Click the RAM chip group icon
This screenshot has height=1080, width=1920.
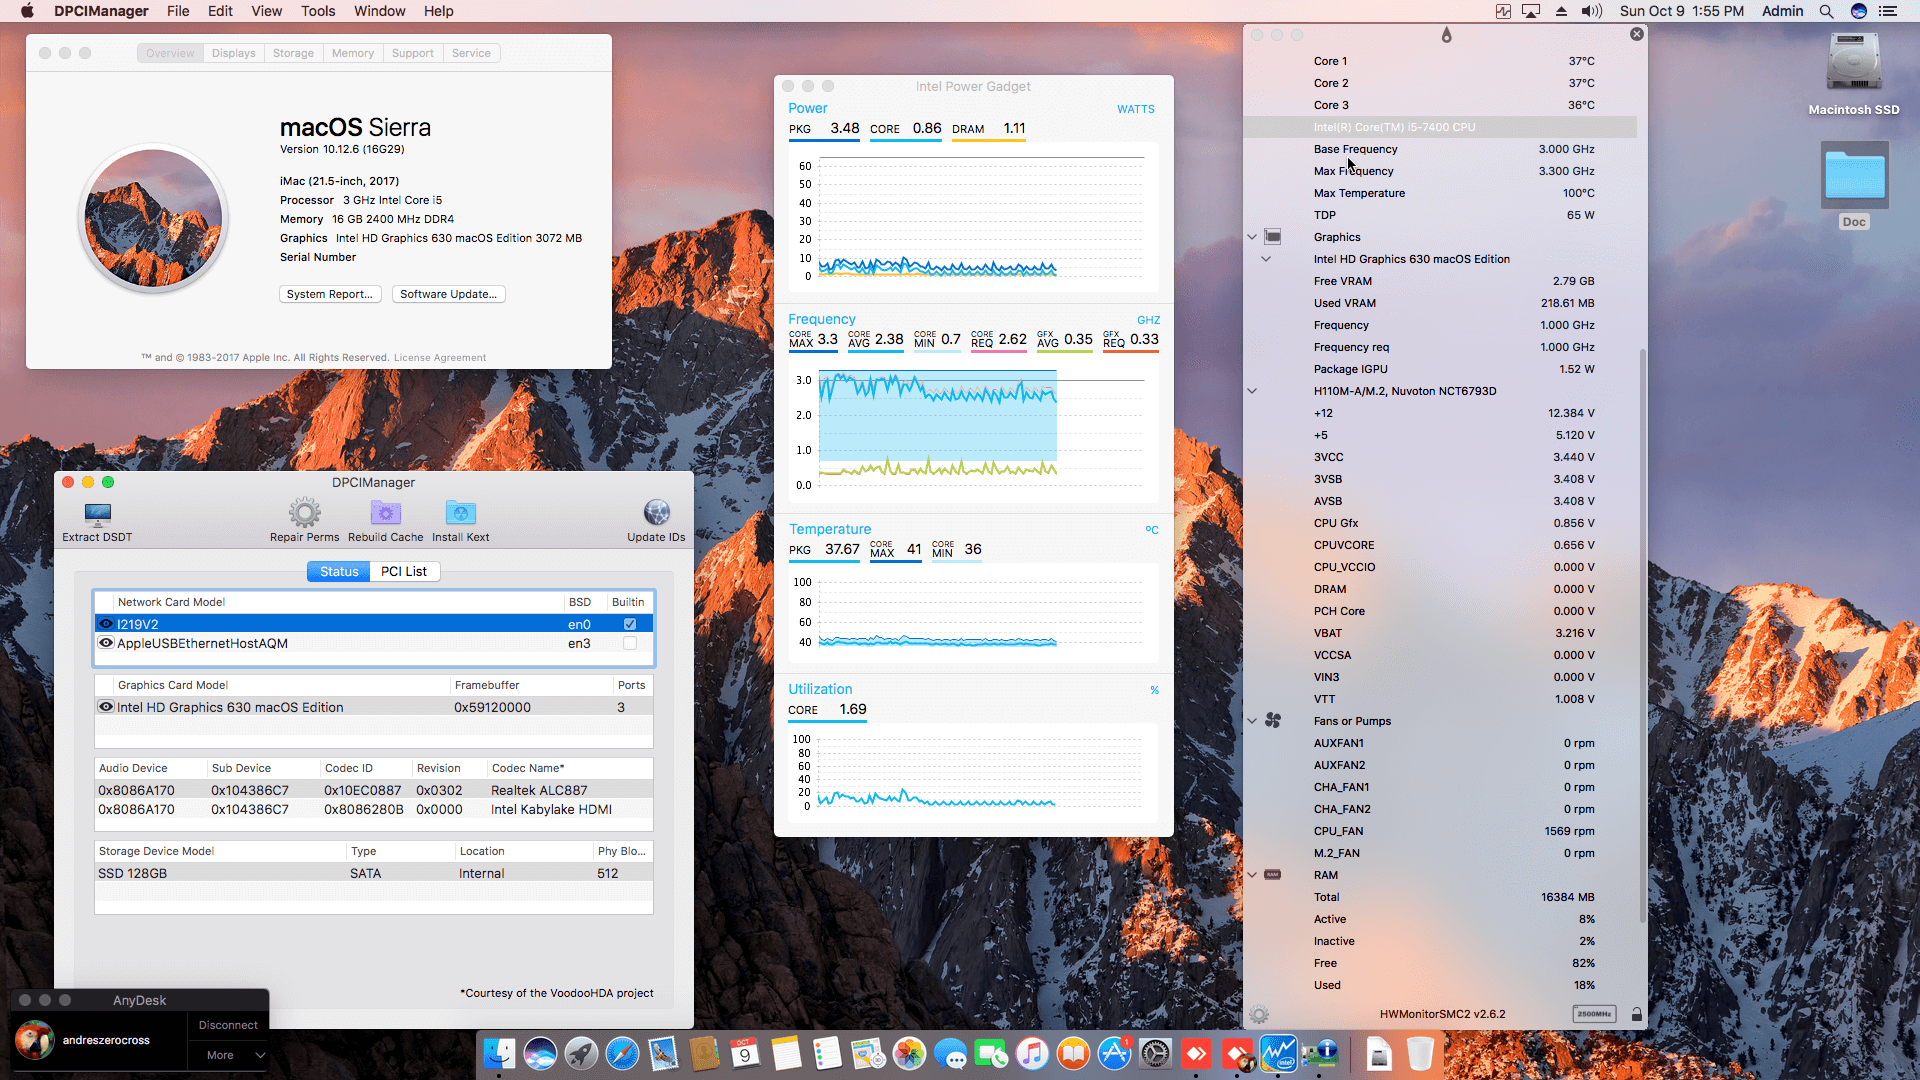[1273, 875]
